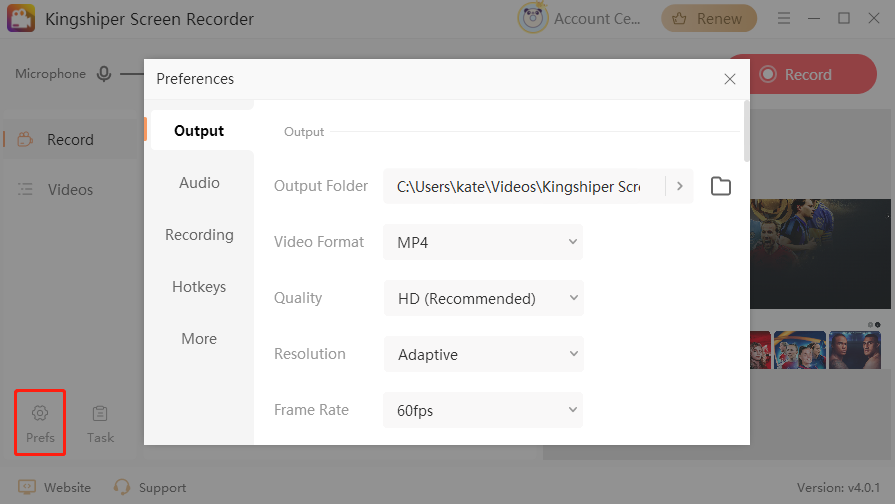Click the Support headset link
This screenshot has width=895, height=504.
click(150, 487)
